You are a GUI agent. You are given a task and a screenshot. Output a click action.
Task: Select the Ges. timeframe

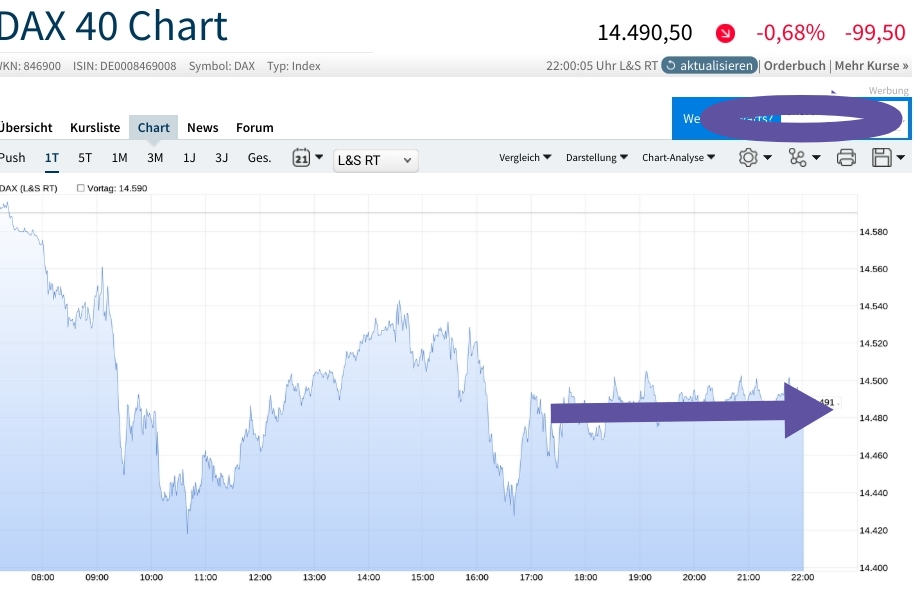click(258, 157)
